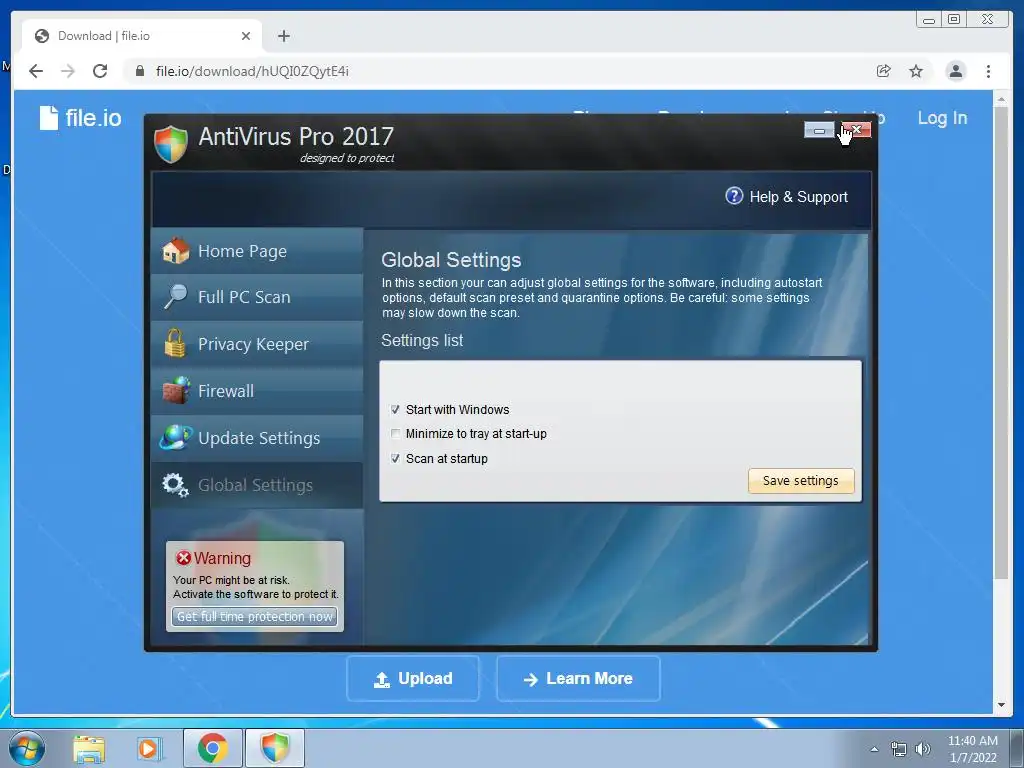Click the red Warning error icon
This screenshot has width=1024, height=768.
tap(184, 558)
